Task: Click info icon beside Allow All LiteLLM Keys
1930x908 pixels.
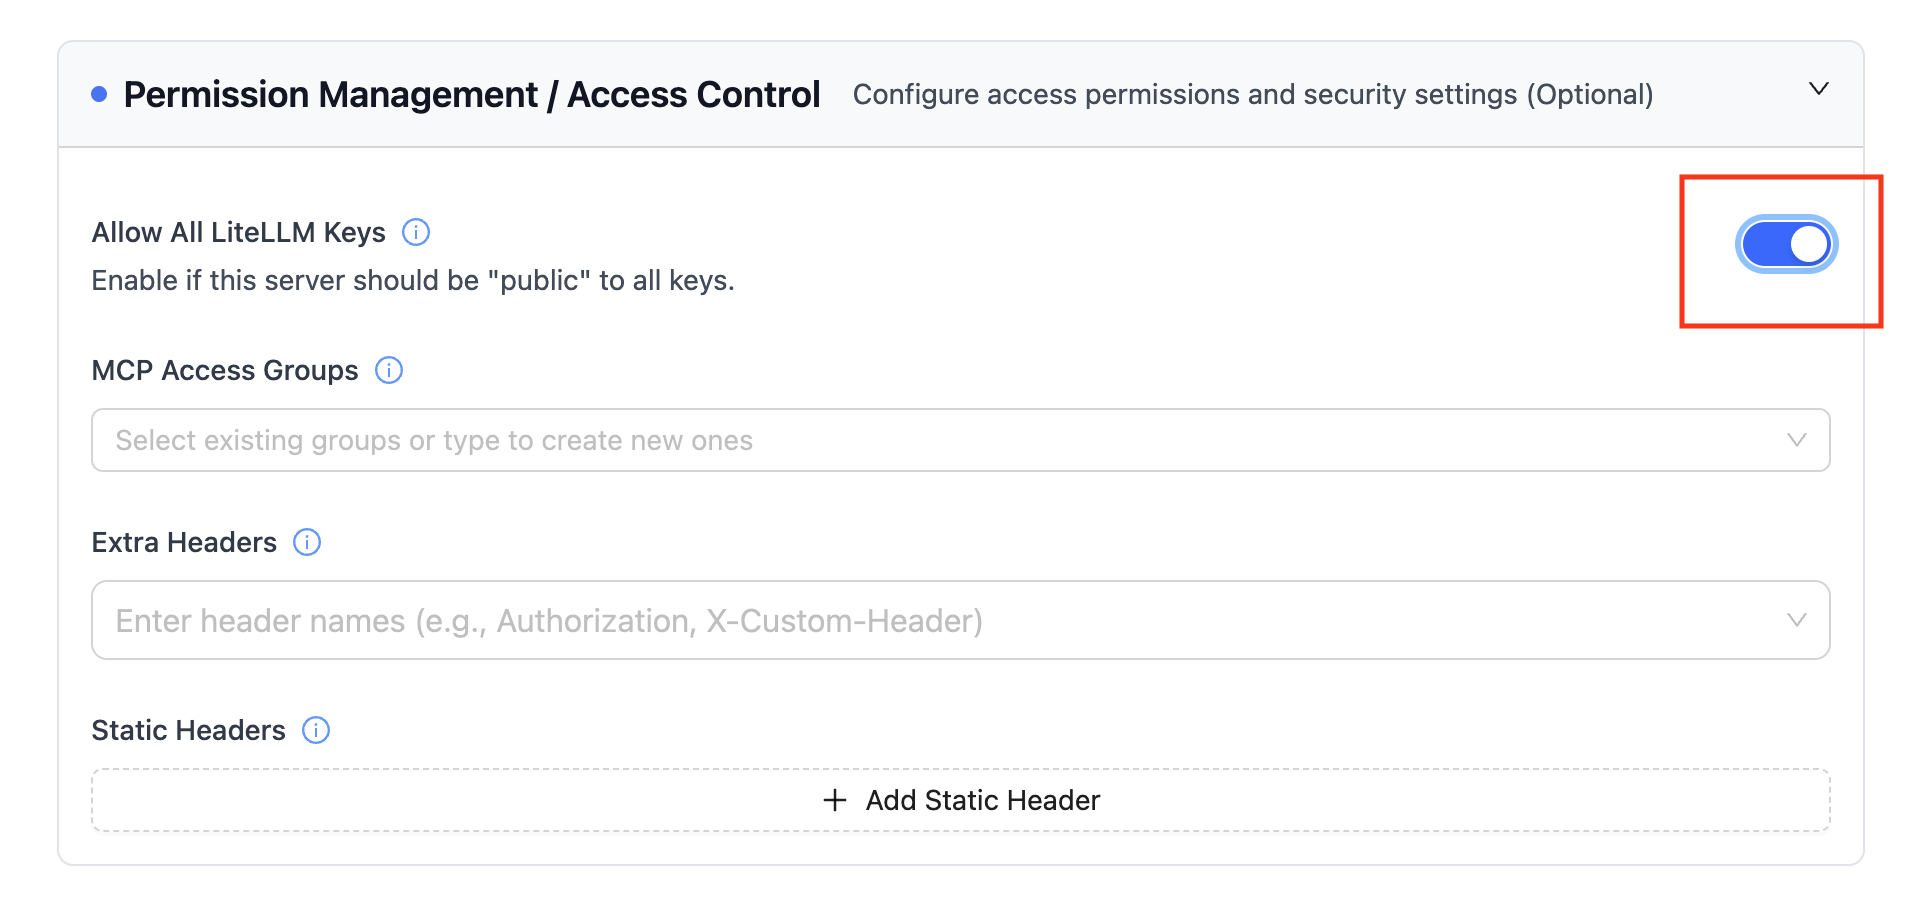Action: (x=416, y=232)
